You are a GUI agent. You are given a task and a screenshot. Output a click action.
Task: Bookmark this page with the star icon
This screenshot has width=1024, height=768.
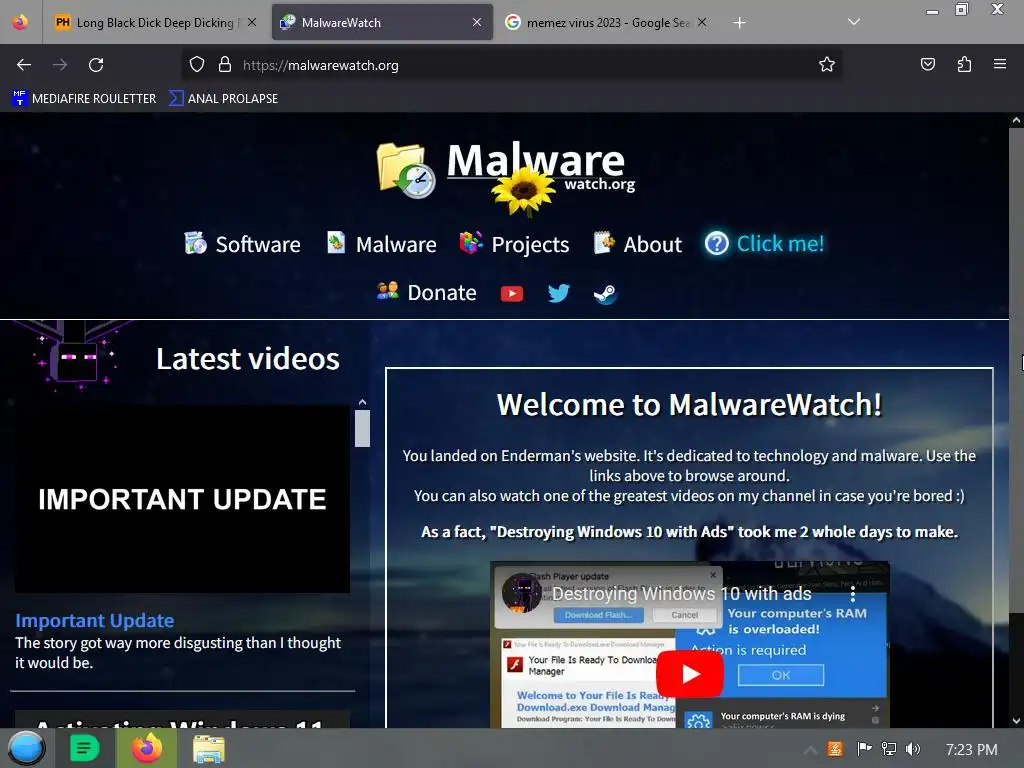point(827,65)
